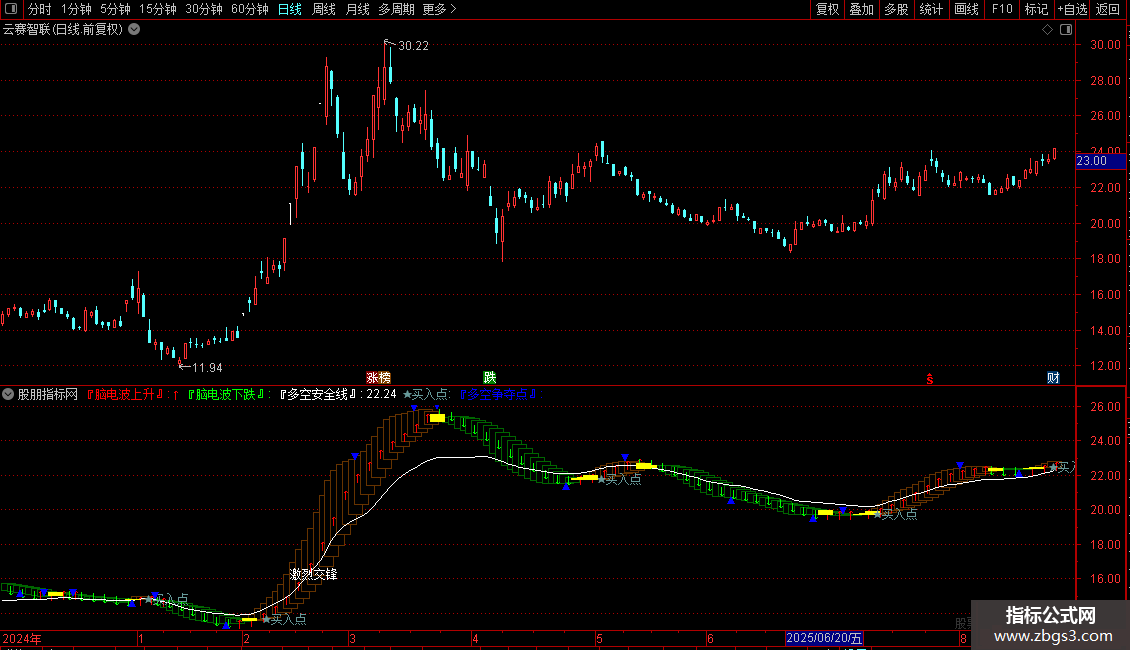The width and height of the screenshot is (1130, 650).
Task: Click the 激烈交锋 annotation in indicator pane
Action: click(313, 574)
